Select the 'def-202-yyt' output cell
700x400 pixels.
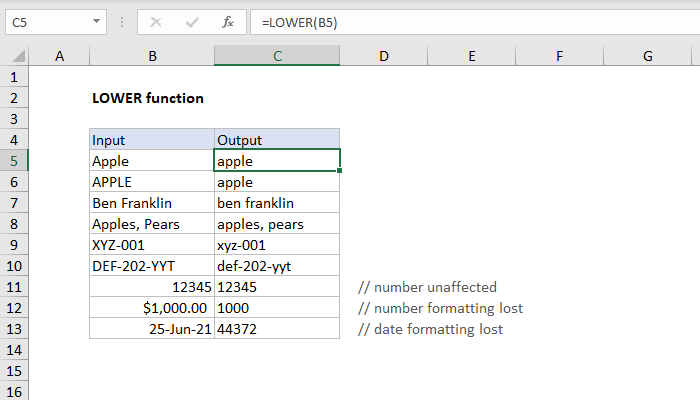tap(277, 266)
